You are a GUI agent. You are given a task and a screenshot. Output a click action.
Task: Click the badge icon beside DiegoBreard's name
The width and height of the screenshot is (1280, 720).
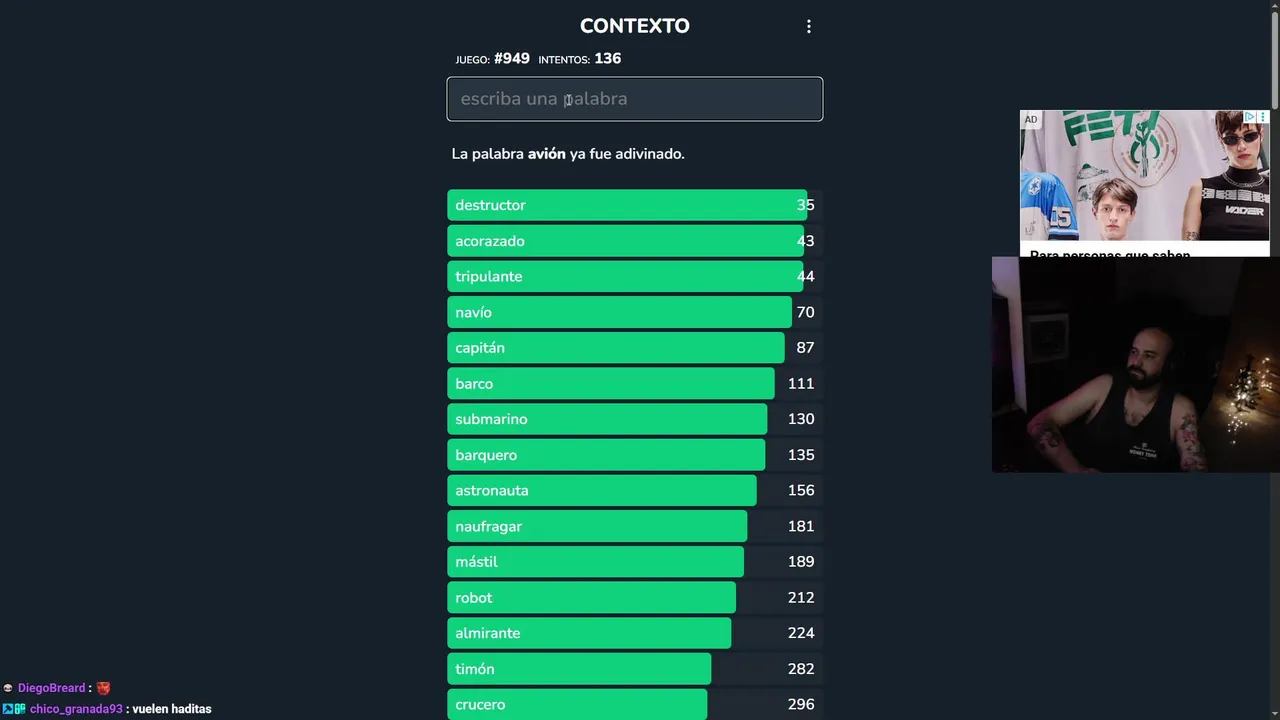coord(8,688)
